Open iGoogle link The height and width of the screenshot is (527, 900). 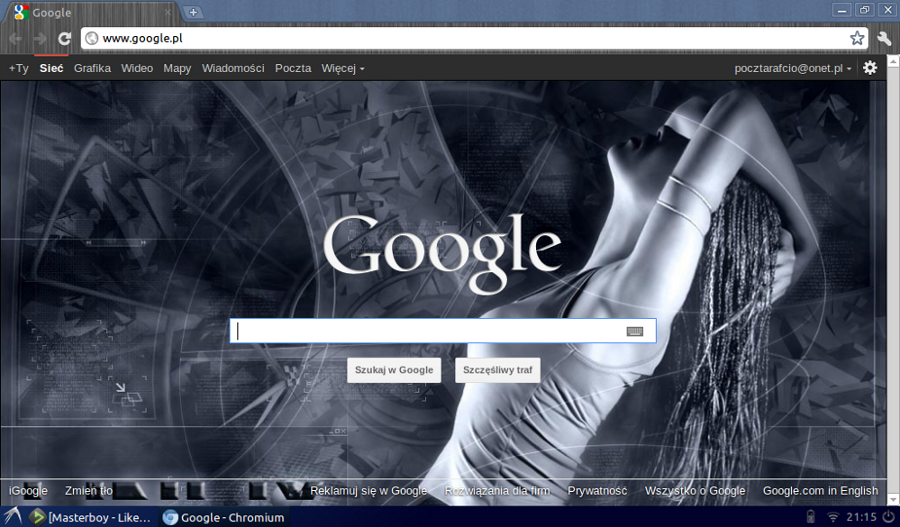(x=28, y=491)
